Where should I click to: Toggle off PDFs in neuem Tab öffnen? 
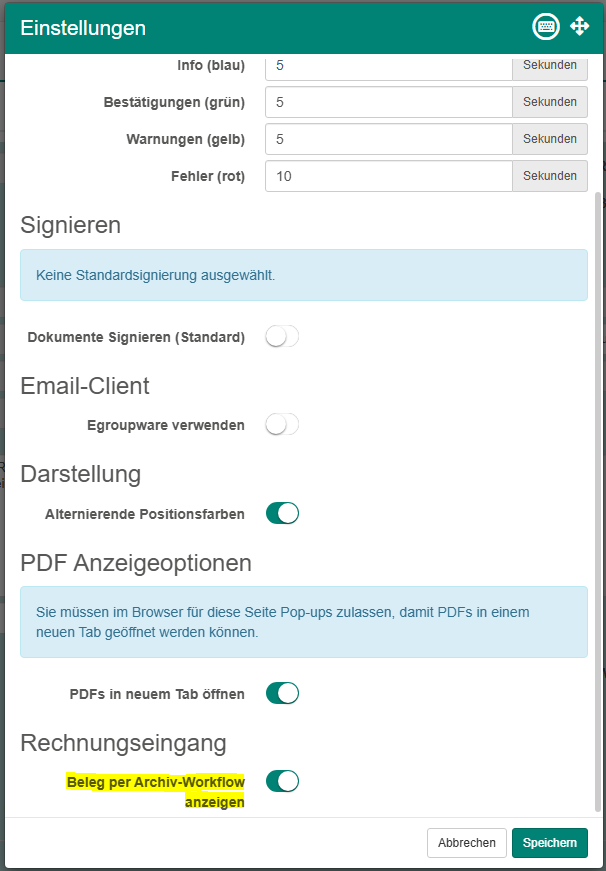tap(282, 693)
